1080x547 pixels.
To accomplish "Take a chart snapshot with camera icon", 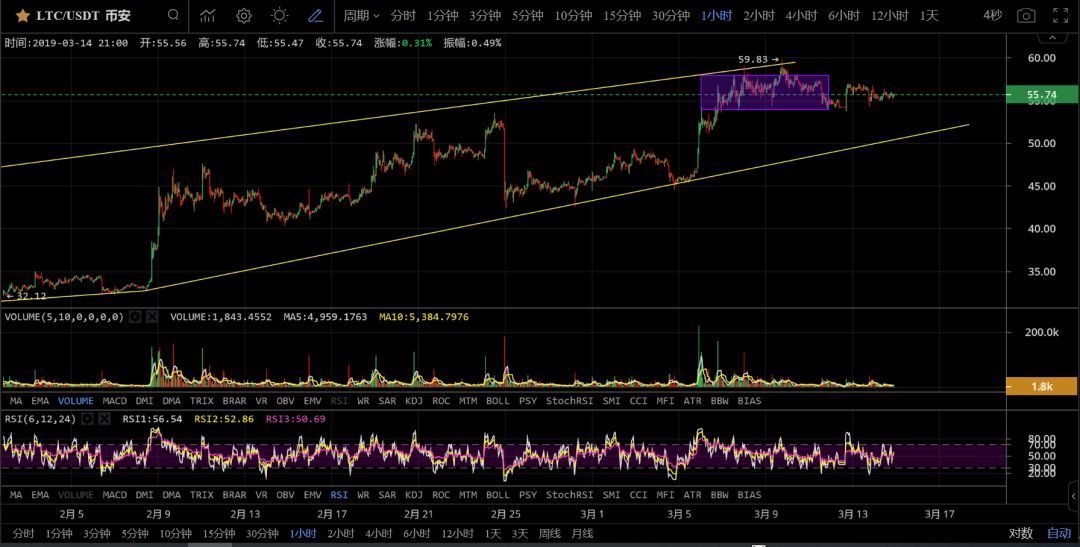I will tap(1026, 15).
